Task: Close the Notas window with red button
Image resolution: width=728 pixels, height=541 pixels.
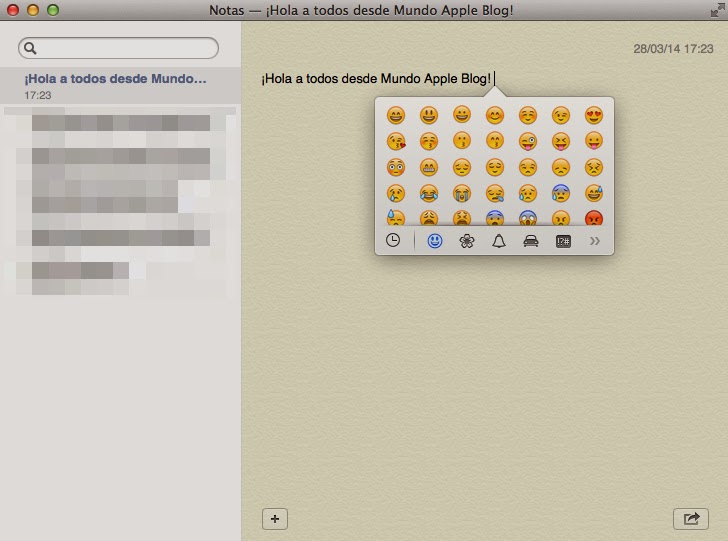Action: (13, 10)
